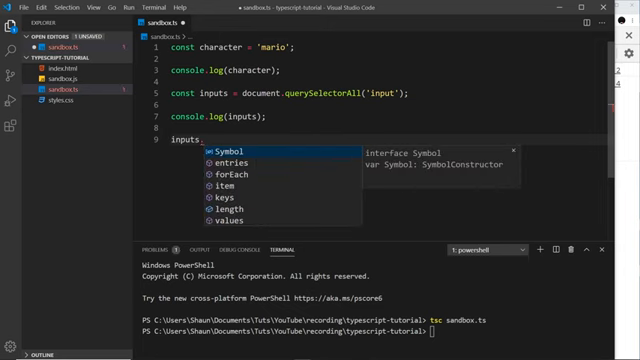Choose the keys suggestion
The height and width of the screenshot is (360, 640).
click(282, 198)
